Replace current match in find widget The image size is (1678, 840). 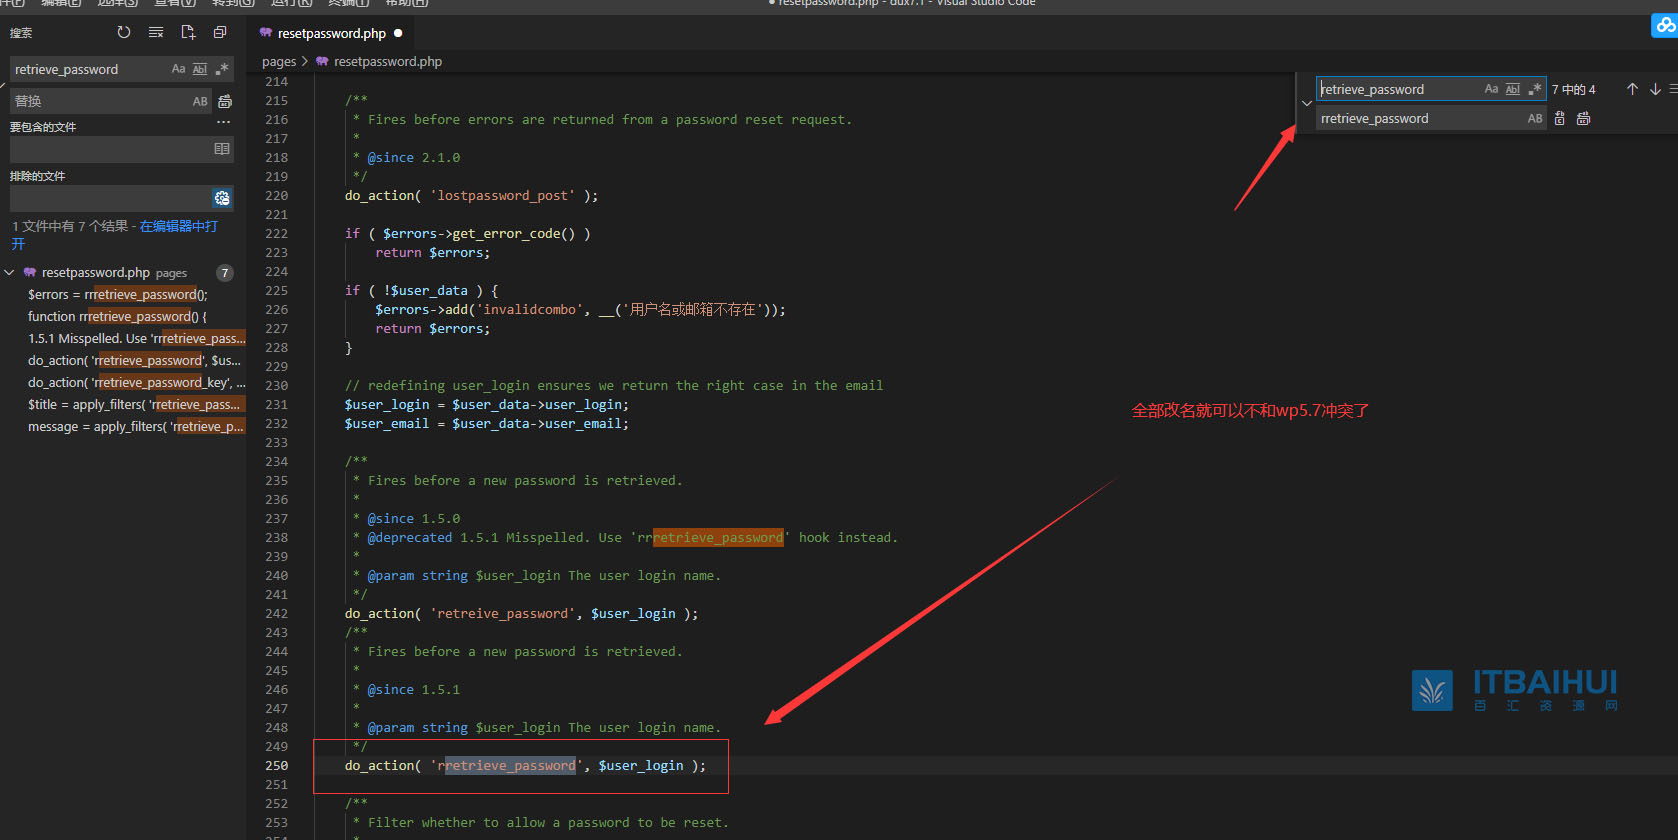[x=1560, y=118]
